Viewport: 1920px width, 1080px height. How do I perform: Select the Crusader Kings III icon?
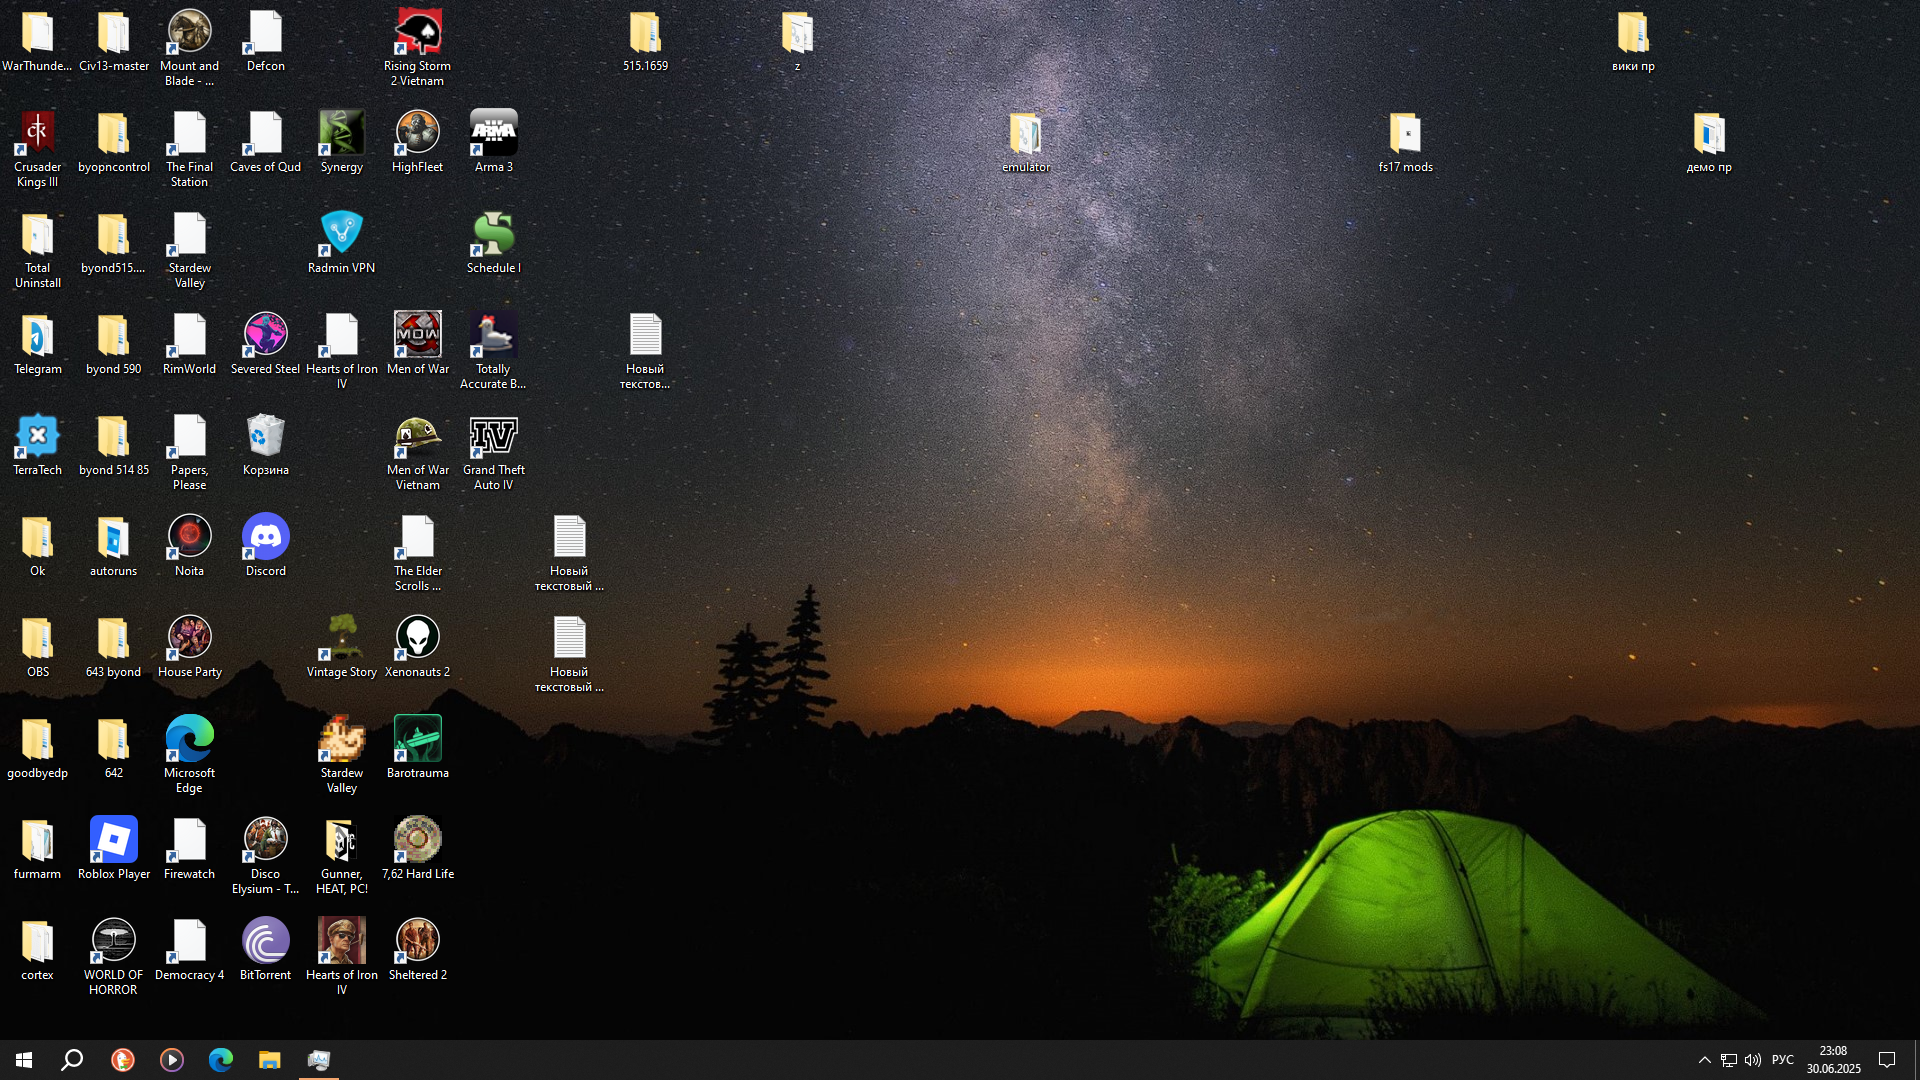(x=37, y=134)
